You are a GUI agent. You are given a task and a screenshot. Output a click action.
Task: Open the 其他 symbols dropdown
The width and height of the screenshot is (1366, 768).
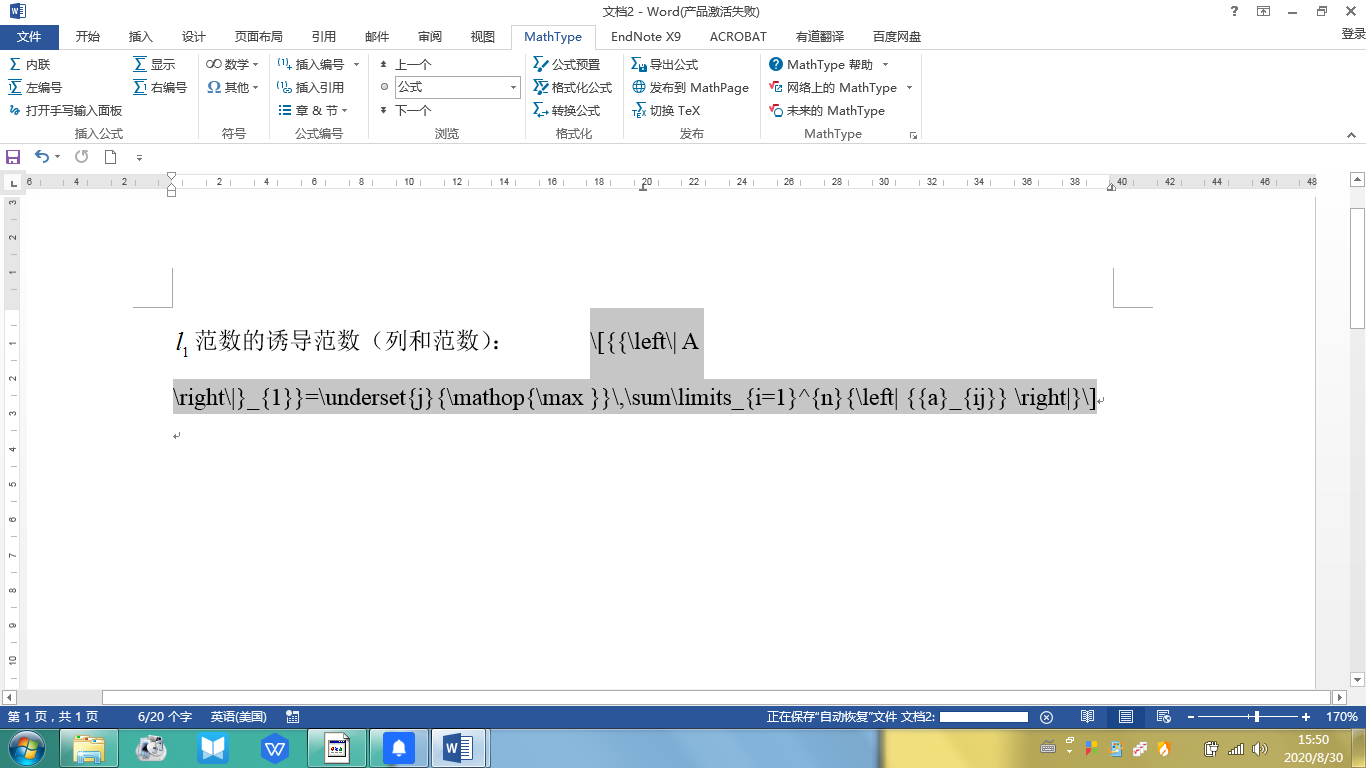[232, 87]
